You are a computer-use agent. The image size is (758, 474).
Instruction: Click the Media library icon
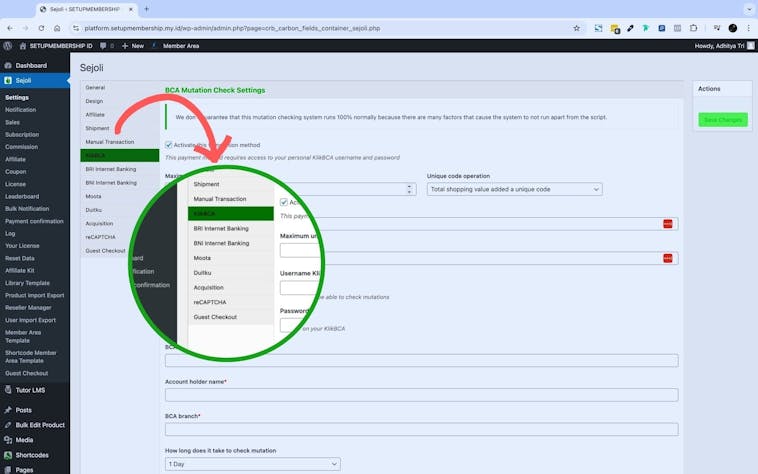[8, 439]
